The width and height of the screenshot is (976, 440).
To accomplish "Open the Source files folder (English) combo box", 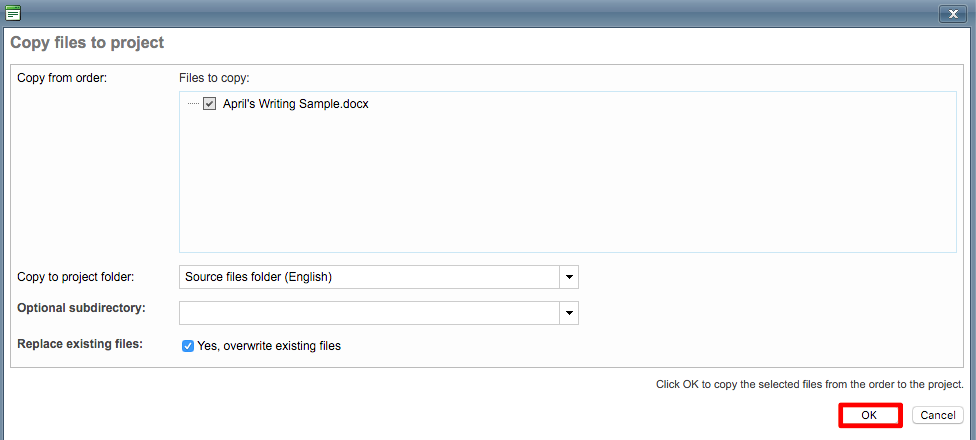I will tap(369, 277).
